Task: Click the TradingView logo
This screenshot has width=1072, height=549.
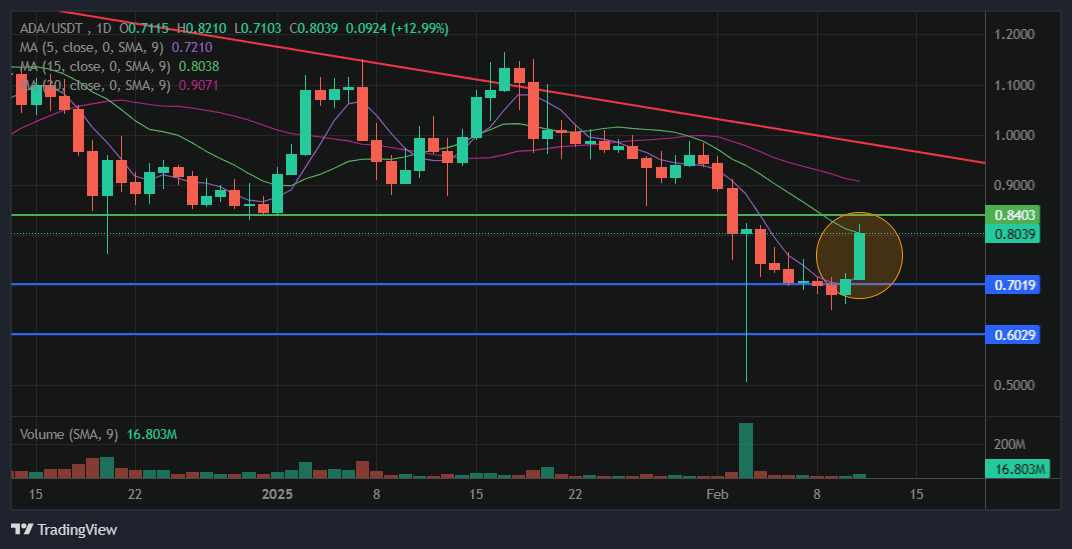Action: (x=64, y=529)
